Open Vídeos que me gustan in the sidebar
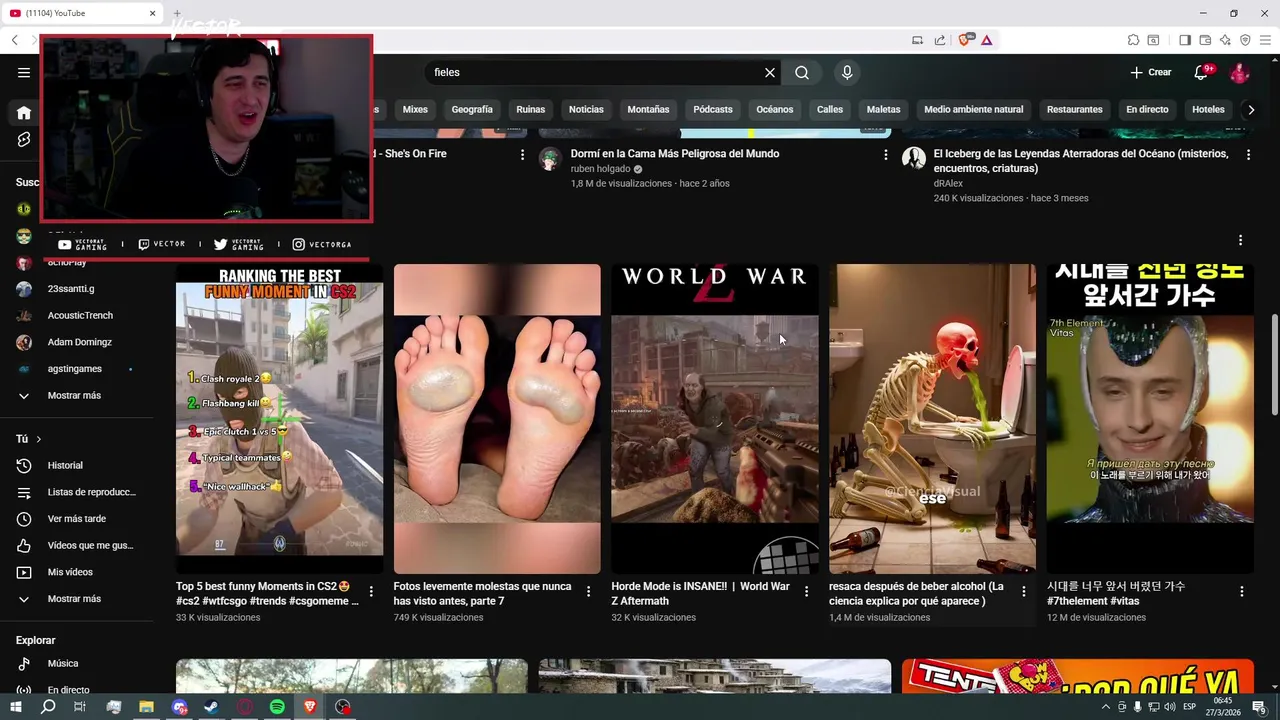1280x720 pixels. [77, 545]
